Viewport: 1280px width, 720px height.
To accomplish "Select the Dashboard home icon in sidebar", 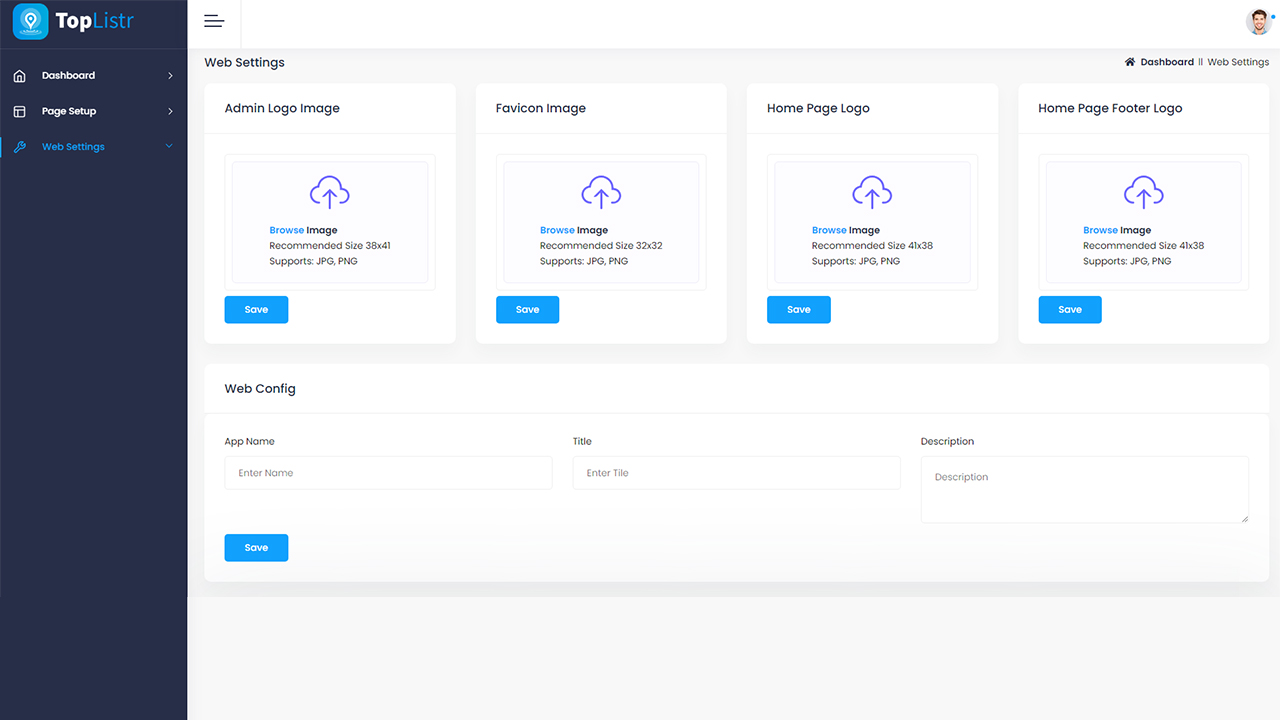I will tap(19, 75).
